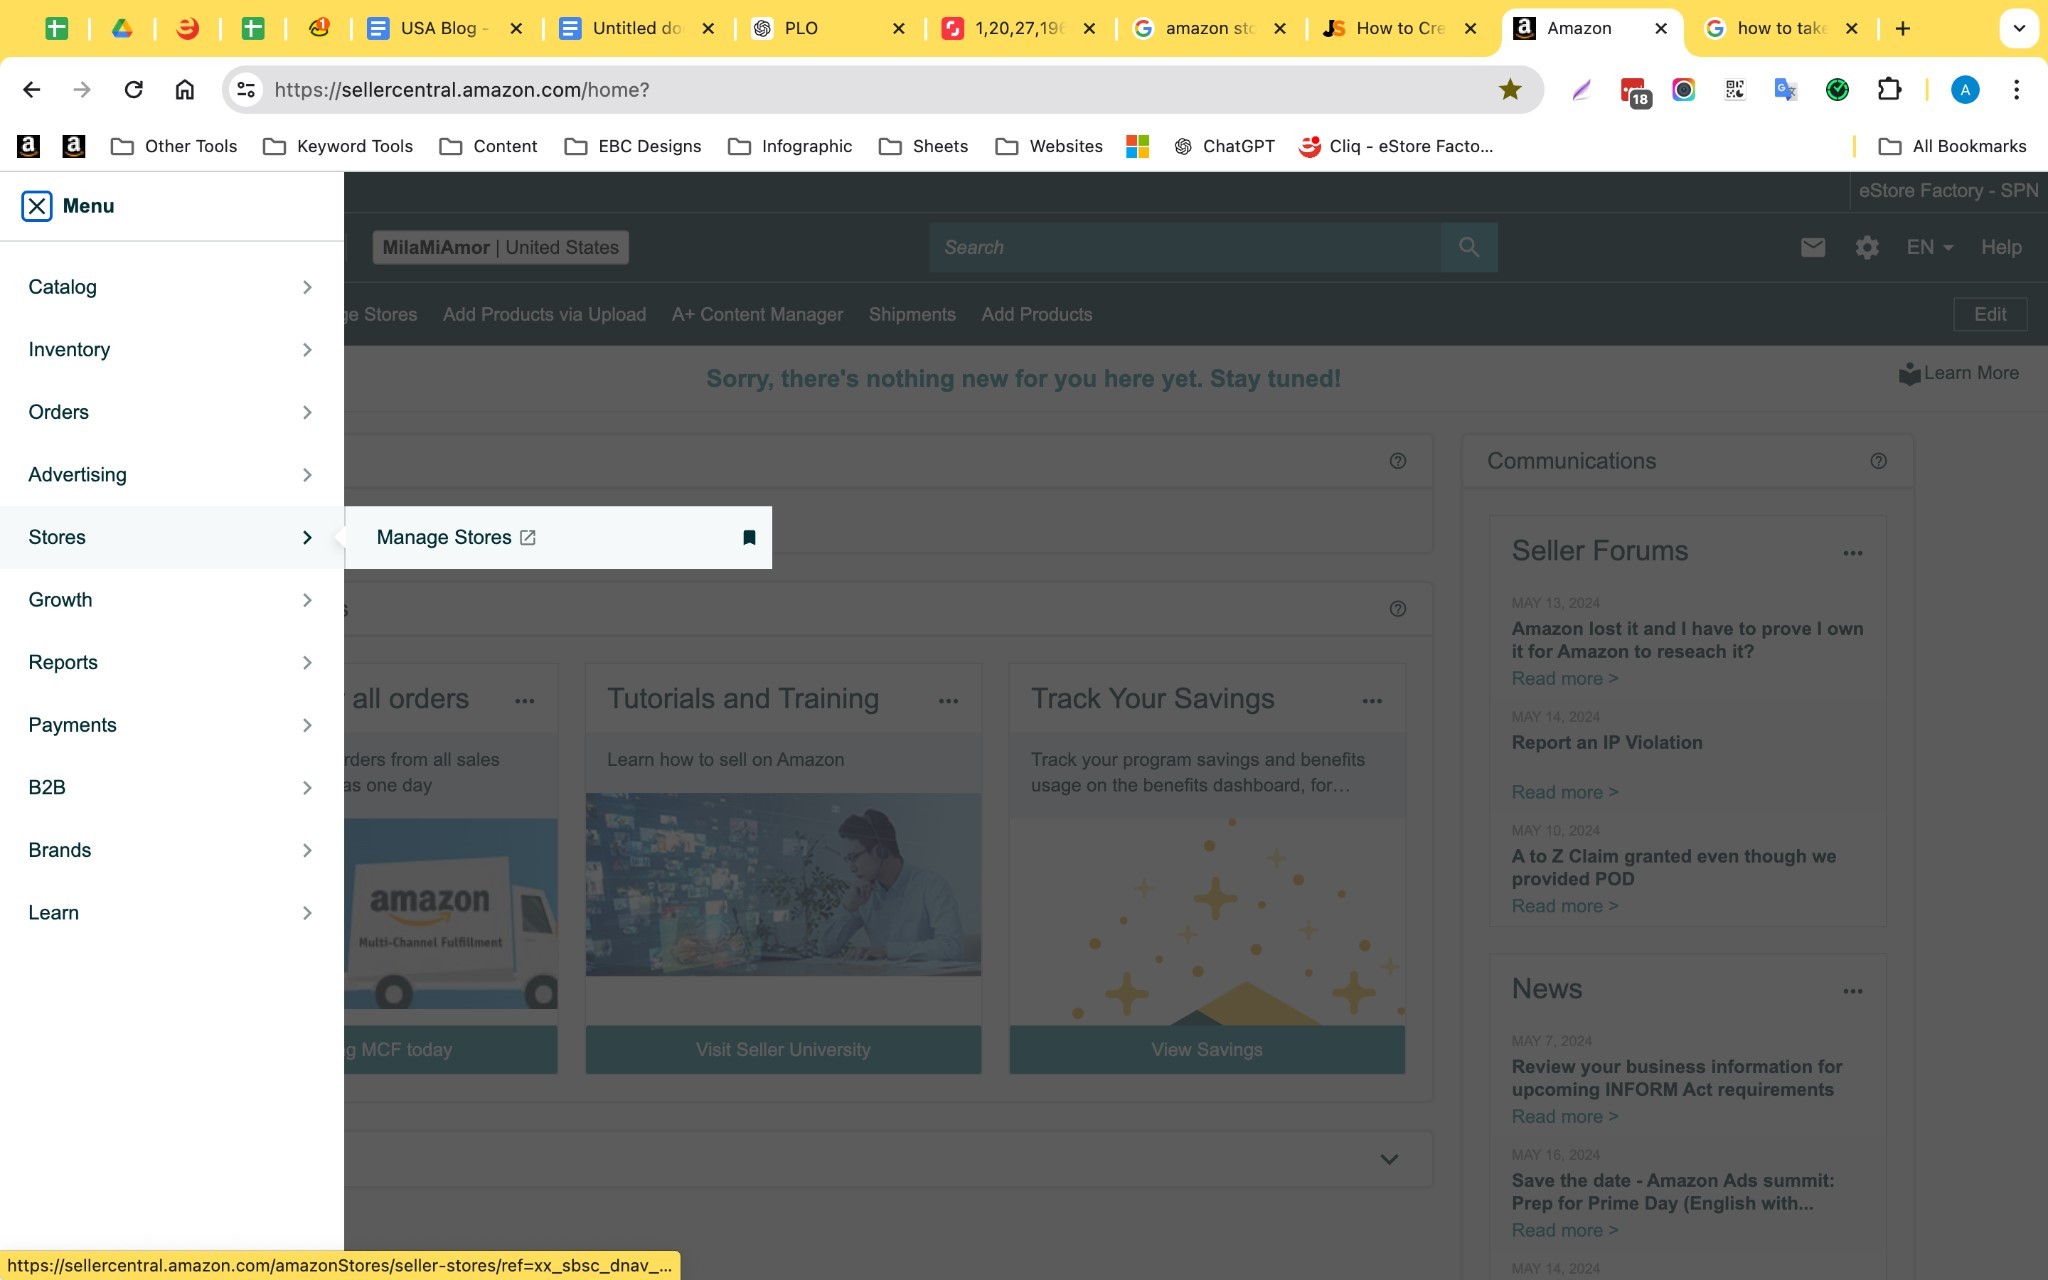
Task: Open the Extensions puzzle icon
Action: [x=1889, y=90]
